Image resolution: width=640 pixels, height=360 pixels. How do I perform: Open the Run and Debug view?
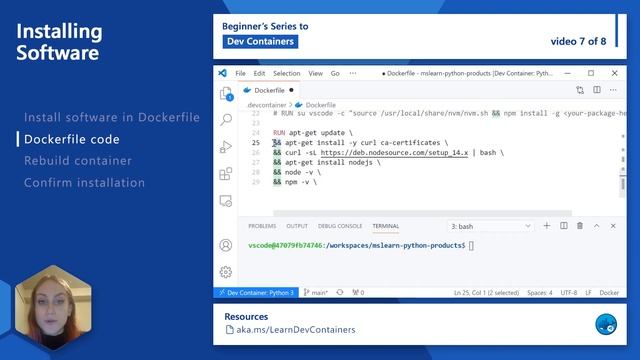(226, 147)
